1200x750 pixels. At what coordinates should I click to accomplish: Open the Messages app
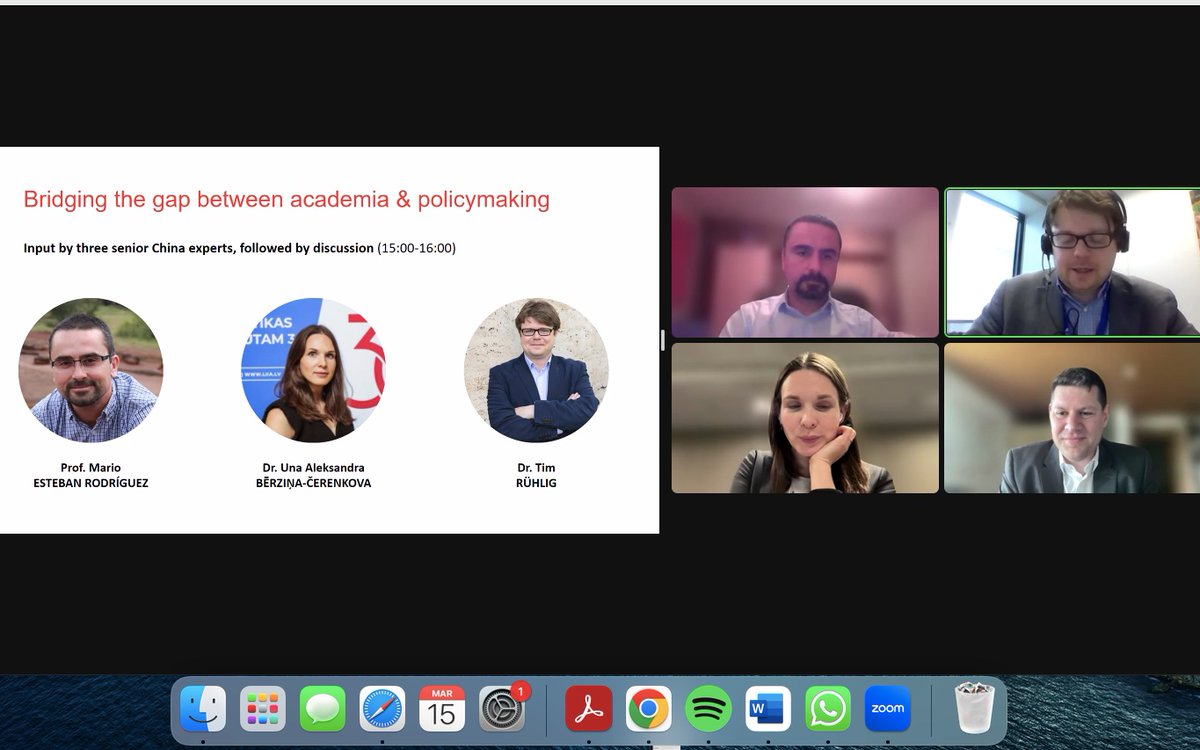(321, 708)
